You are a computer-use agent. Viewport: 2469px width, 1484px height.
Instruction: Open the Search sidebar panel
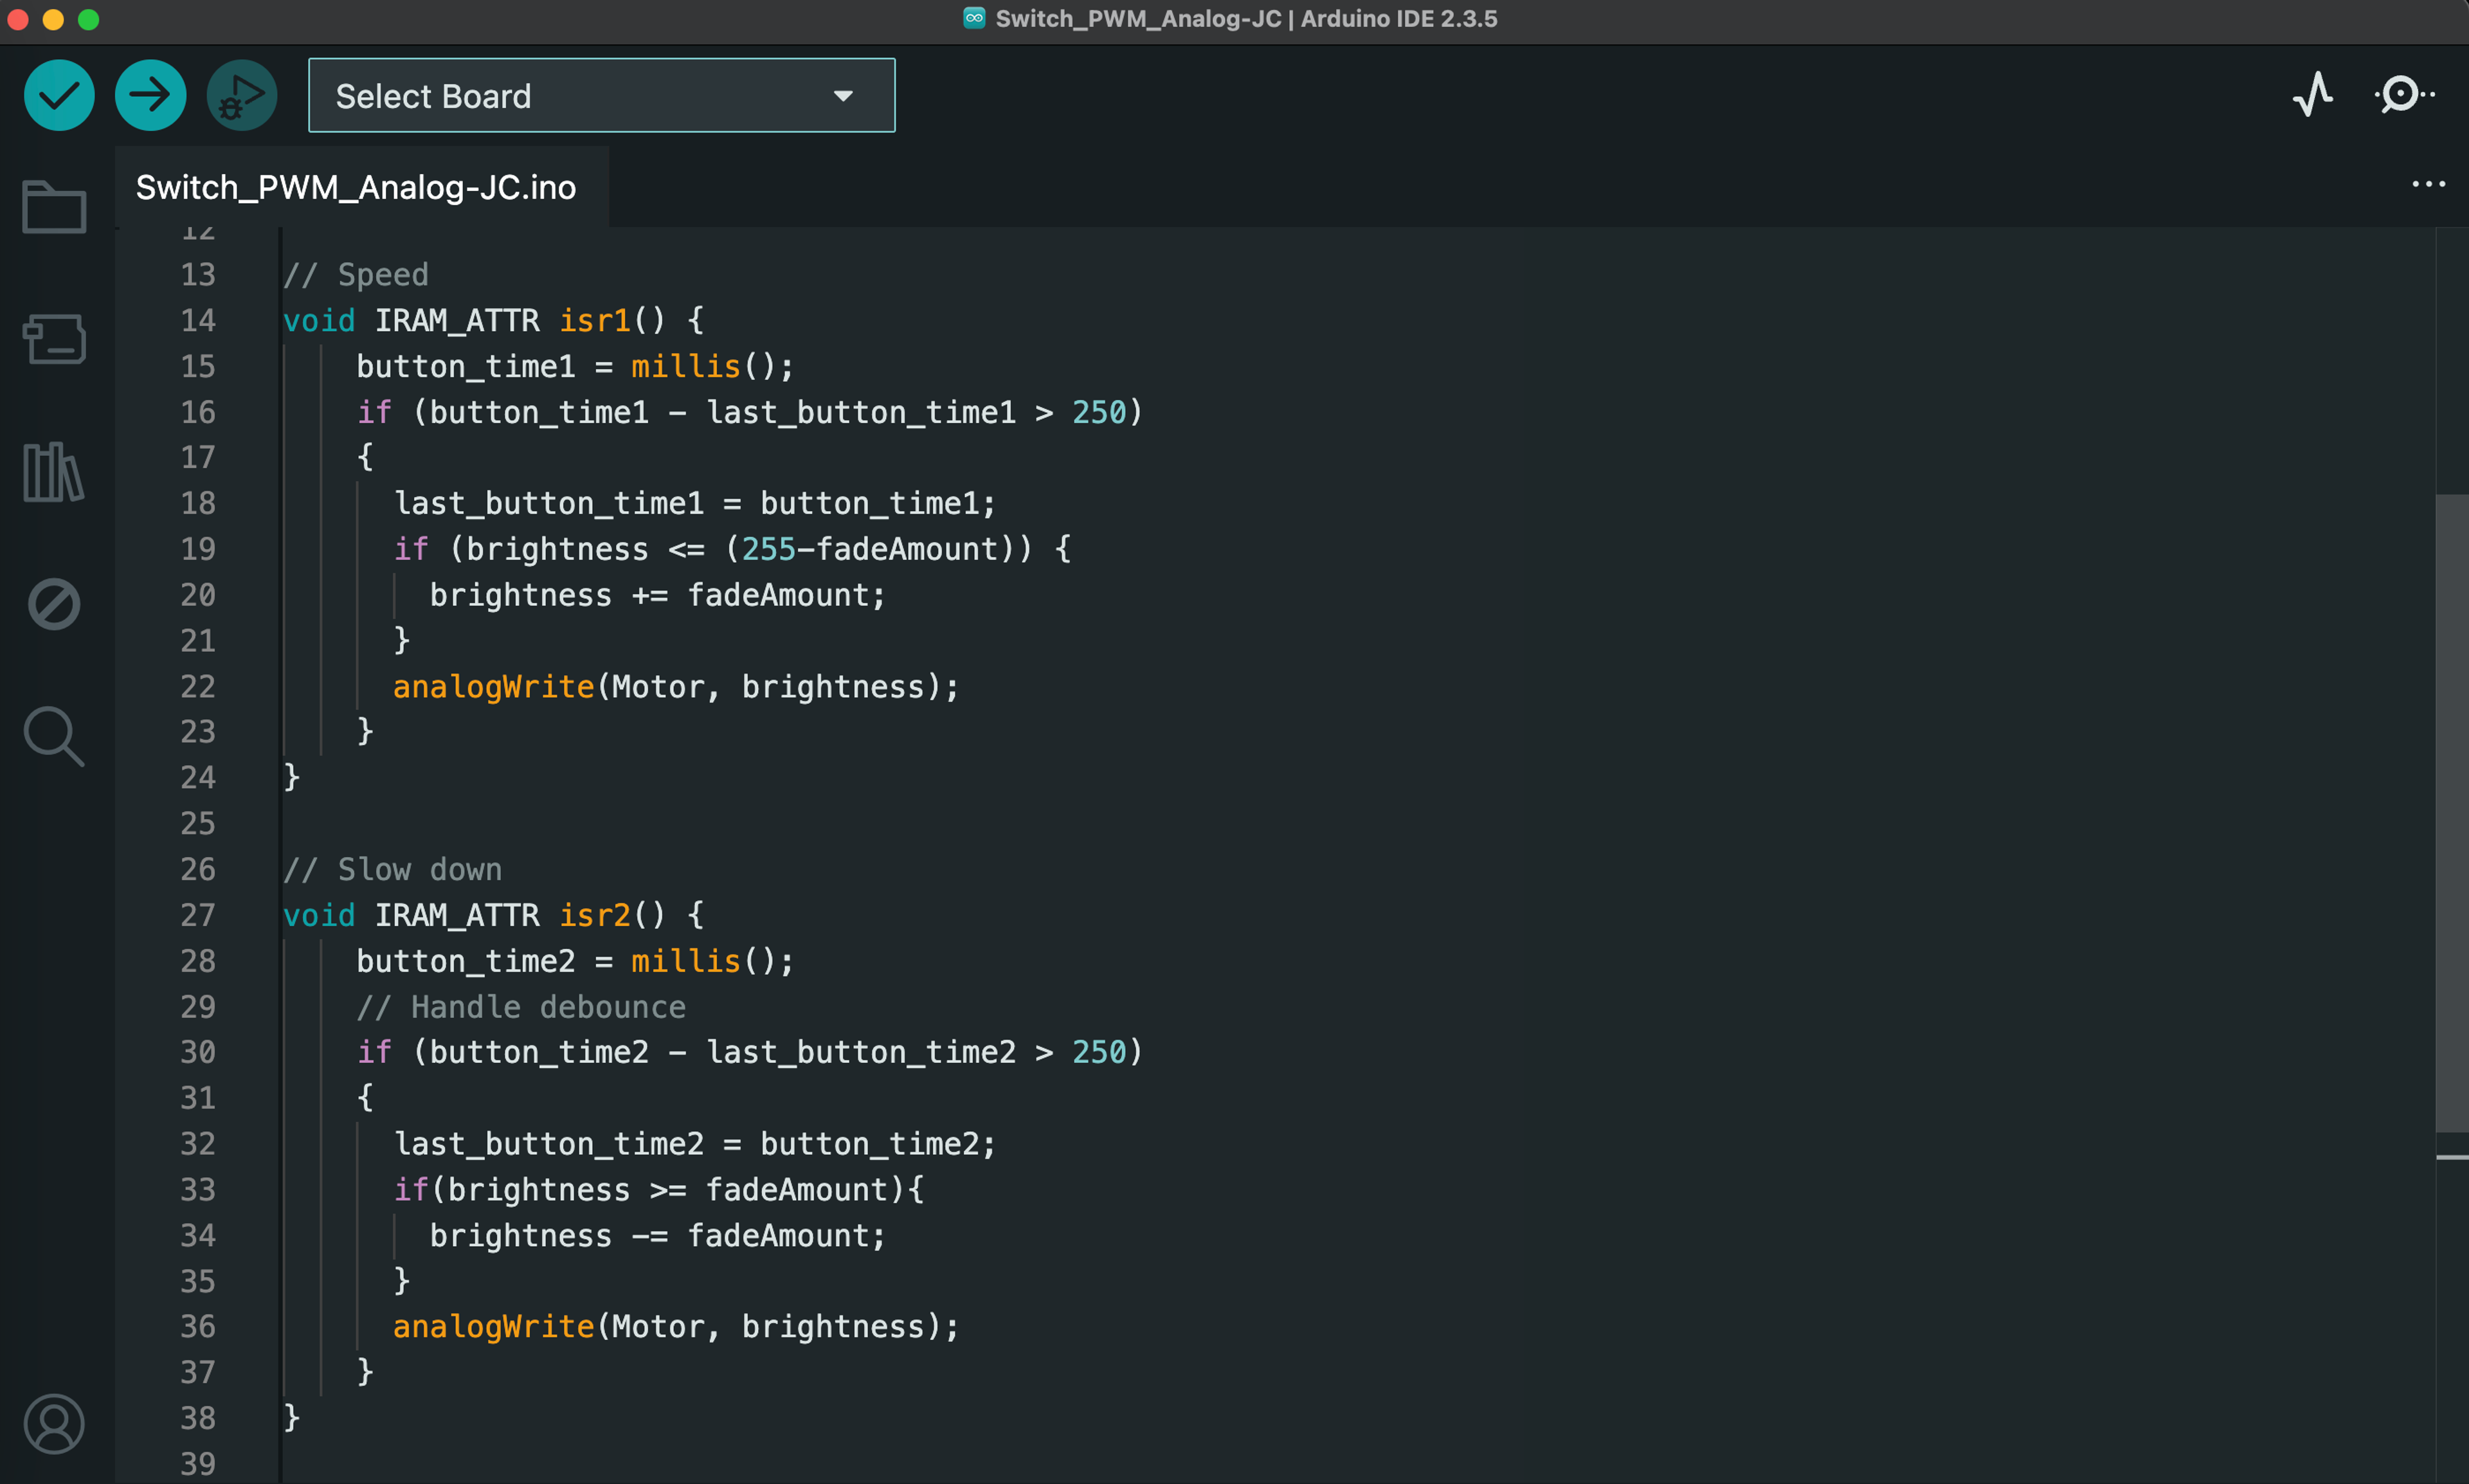point(54,736)
